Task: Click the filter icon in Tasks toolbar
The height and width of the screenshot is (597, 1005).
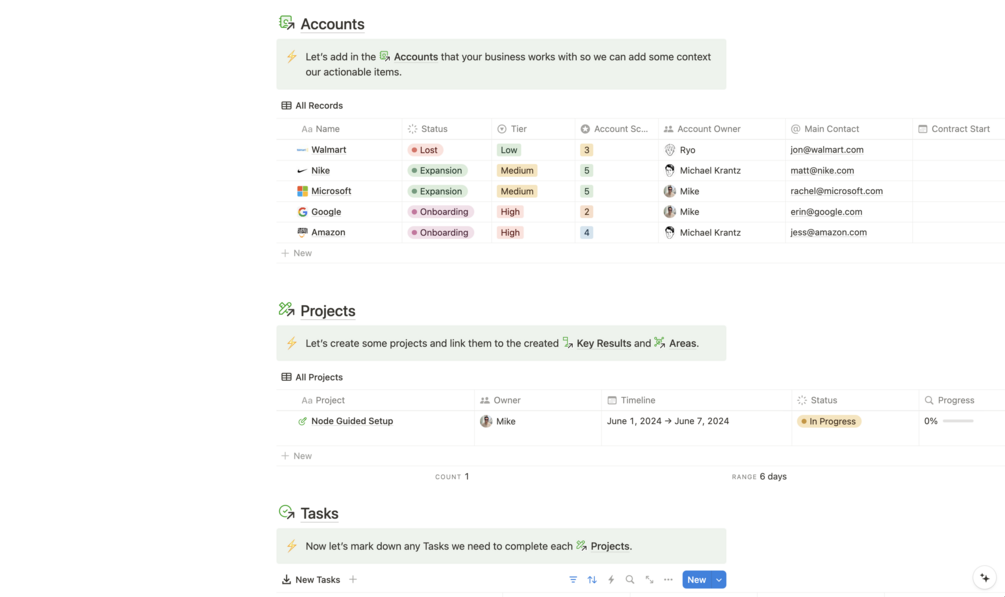Action: tap(573, 580)
